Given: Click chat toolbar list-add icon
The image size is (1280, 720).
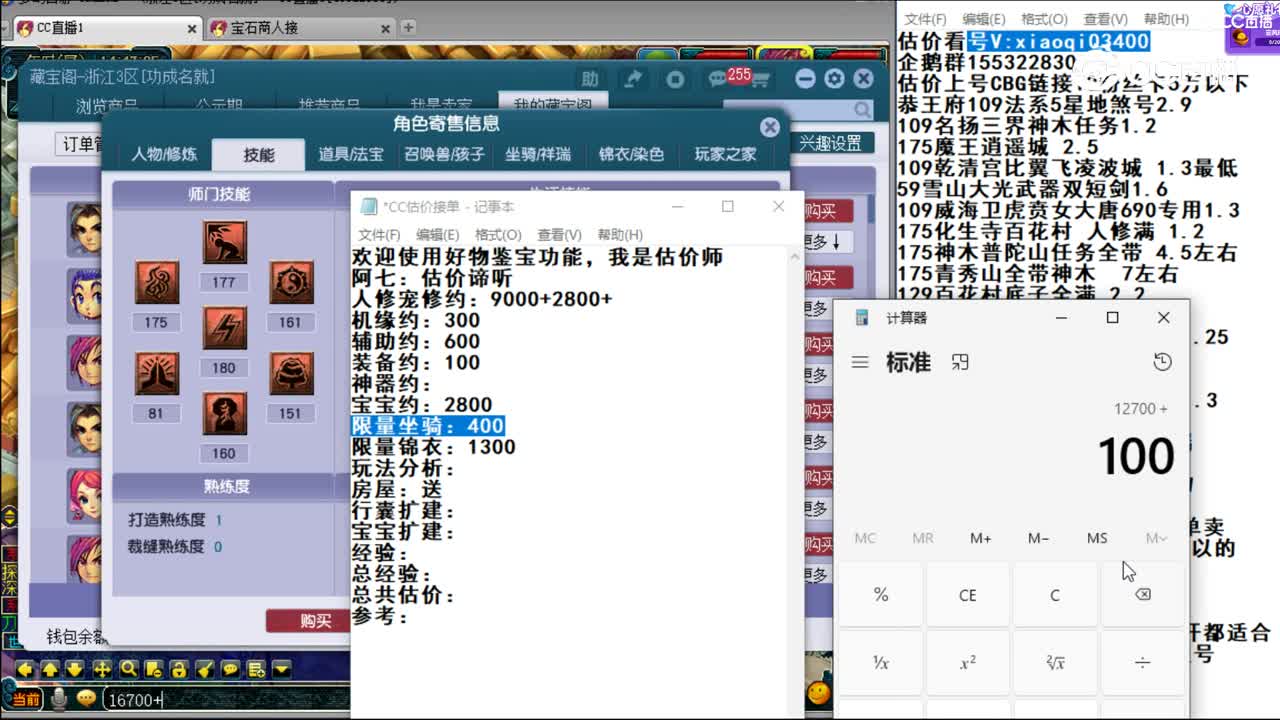Looking at the screenshot, I should coord(257,669).
